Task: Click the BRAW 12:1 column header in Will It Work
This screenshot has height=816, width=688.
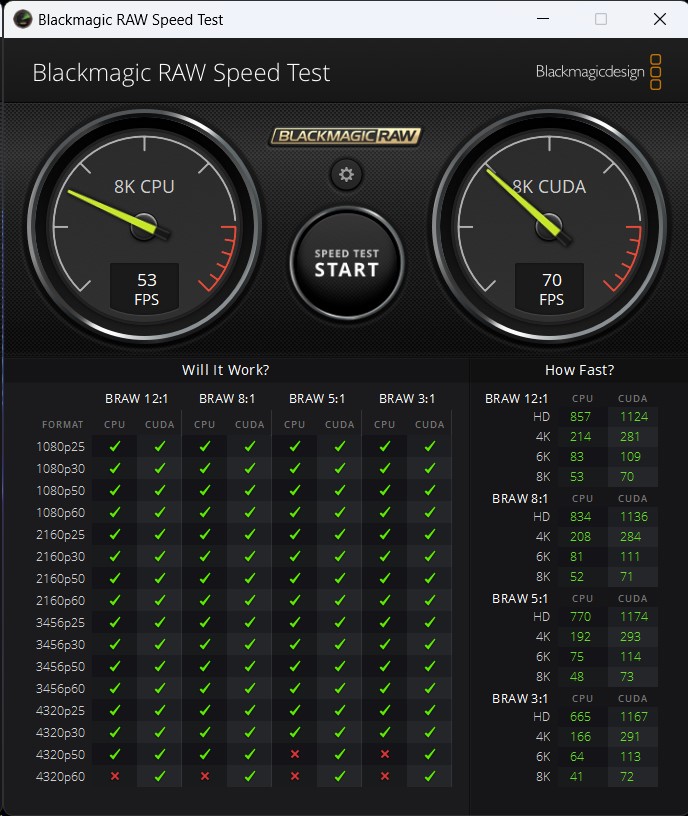Action: click(x=137, y=399)
